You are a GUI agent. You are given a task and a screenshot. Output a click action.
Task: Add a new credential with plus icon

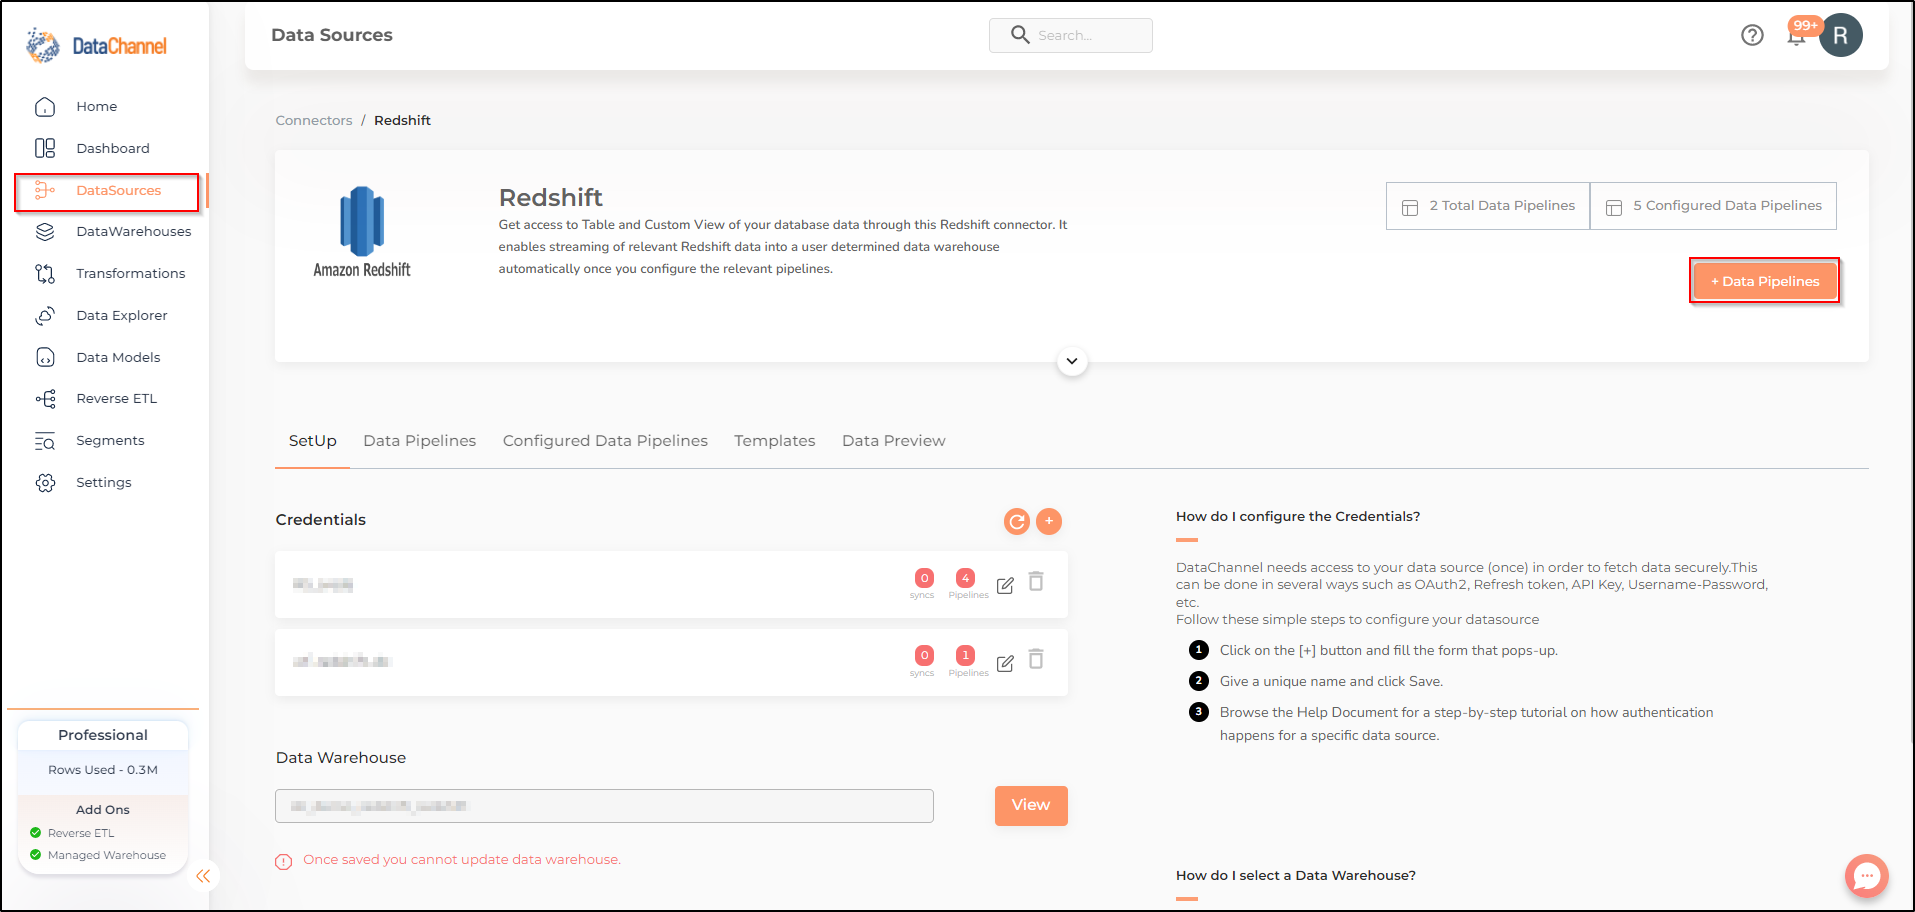1049,521
